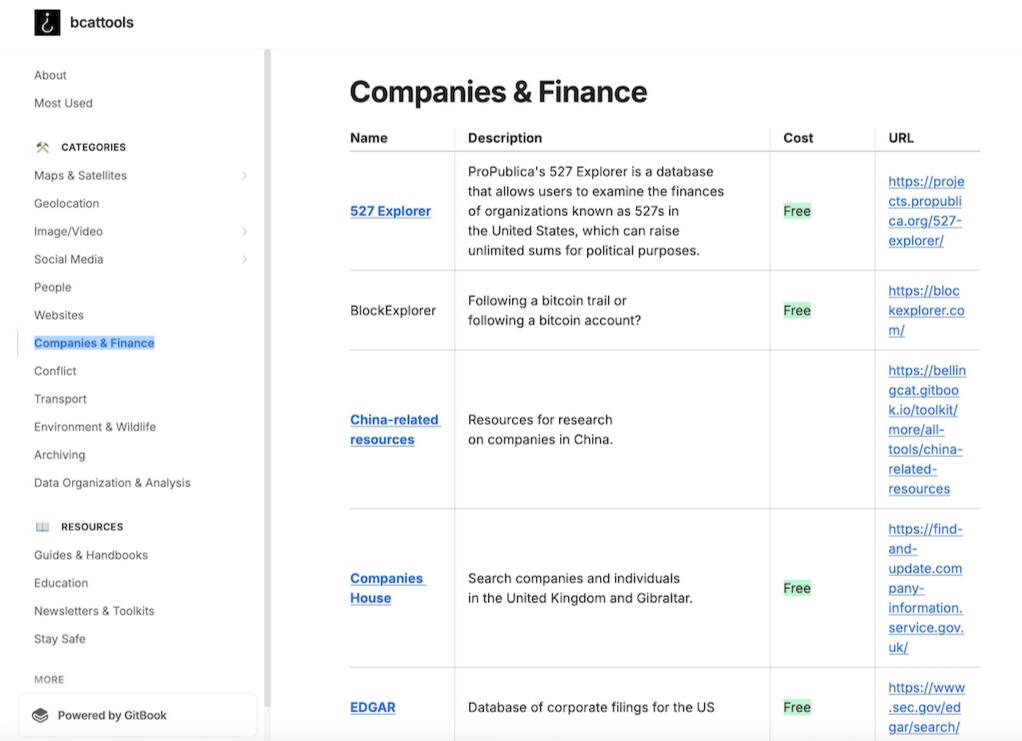Click the GitBook icon in footer
Screen dimensions: 1022x741
click(40, 715)
